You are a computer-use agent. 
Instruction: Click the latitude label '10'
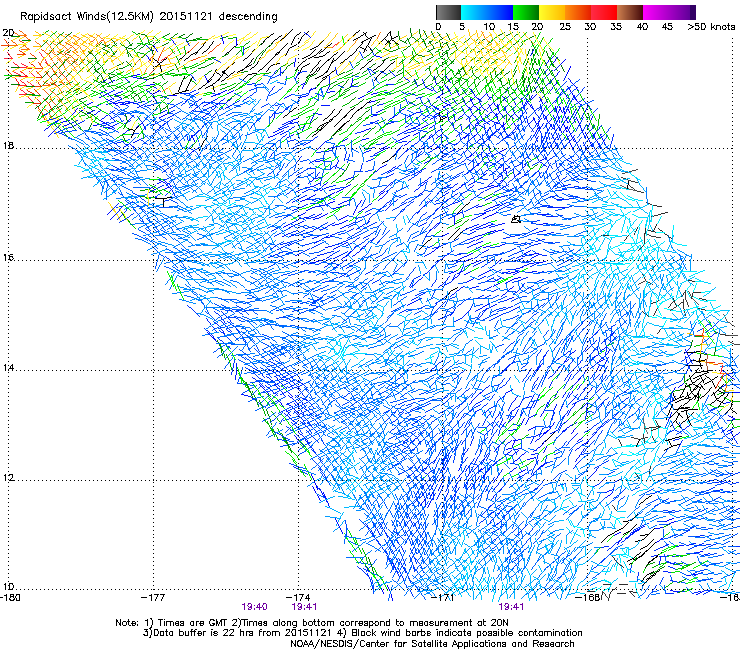(x=8, y=587)
